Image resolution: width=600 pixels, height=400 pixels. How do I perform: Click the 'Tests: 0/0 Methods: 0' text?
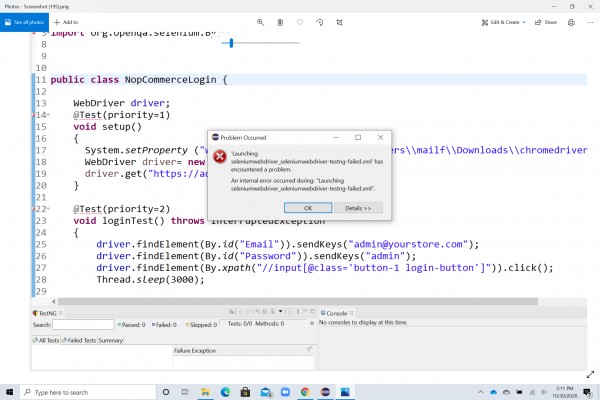pos(256,324)
